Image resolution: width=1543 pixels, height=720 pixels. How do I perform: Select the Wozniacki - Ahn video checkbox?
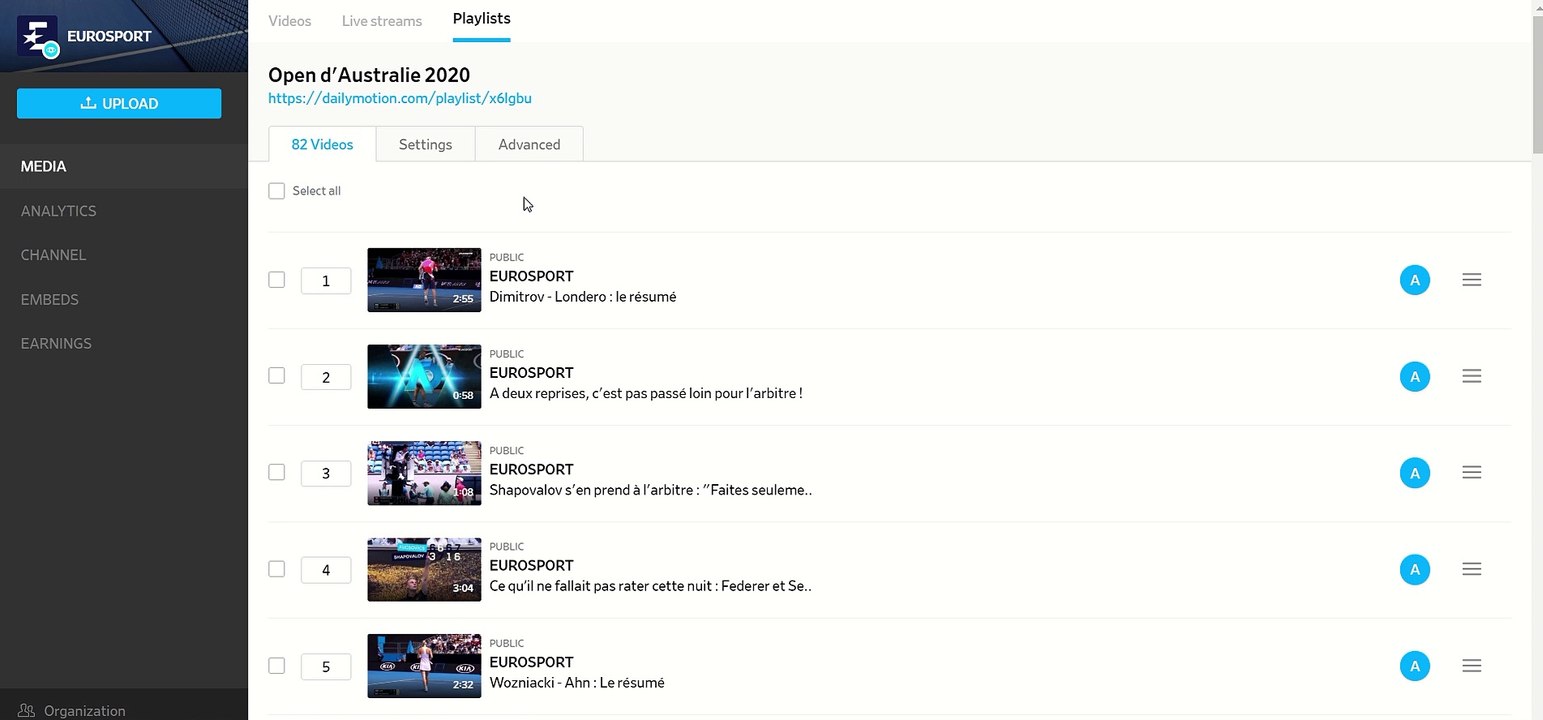(x=277, y=665)
